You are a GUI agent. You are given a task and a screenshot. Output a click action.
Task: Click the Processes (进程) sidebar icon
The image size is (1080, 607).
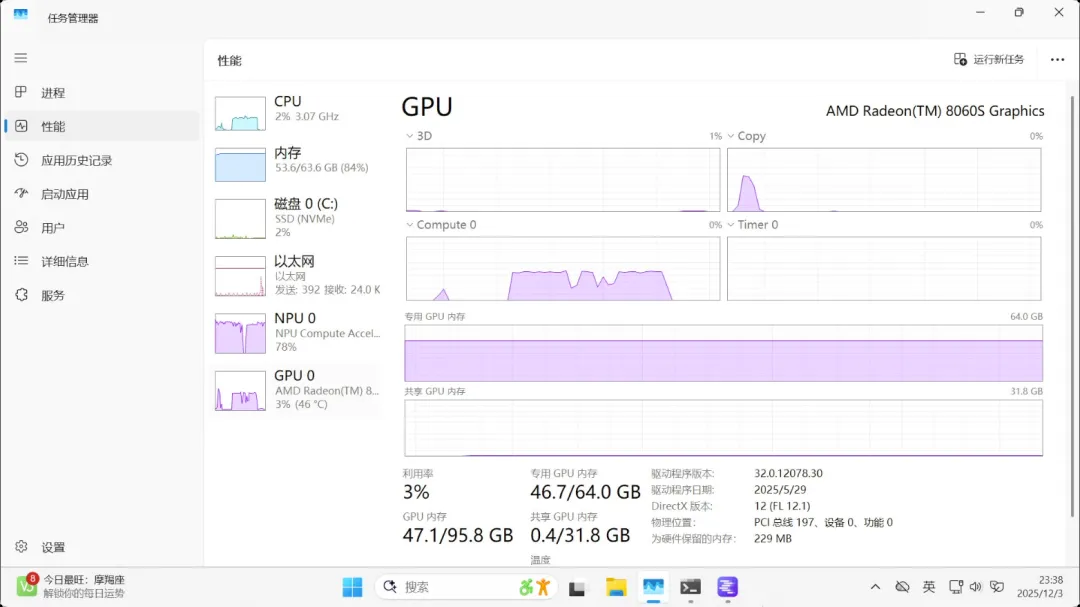[21, 93]
